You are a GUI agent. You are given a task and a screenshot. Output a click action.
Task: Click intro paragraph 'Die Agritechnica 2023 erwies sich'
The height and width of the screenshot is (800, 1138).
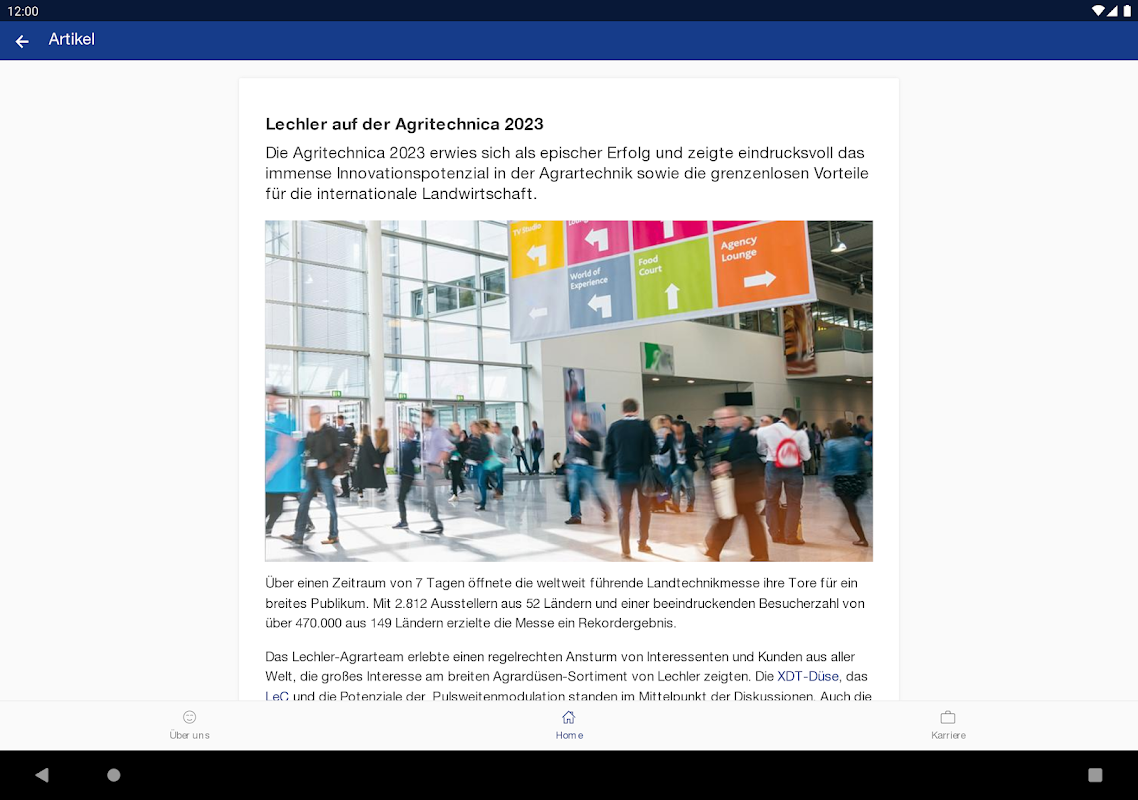[567, 174]
